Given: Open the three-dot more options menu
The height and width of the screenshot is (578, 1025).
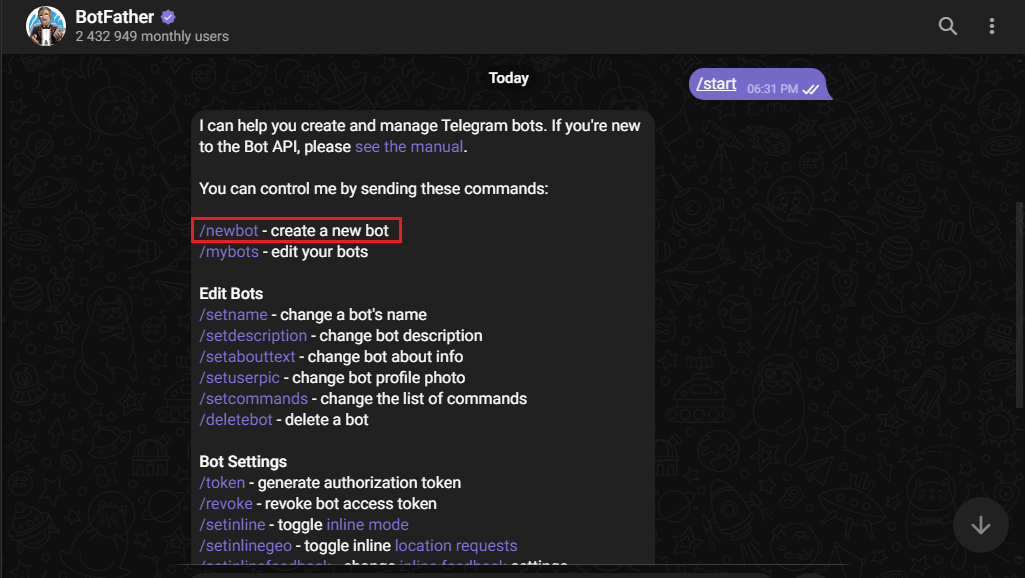Looking at the screenshot, I should pyautogui.click(x=992, y=26).
